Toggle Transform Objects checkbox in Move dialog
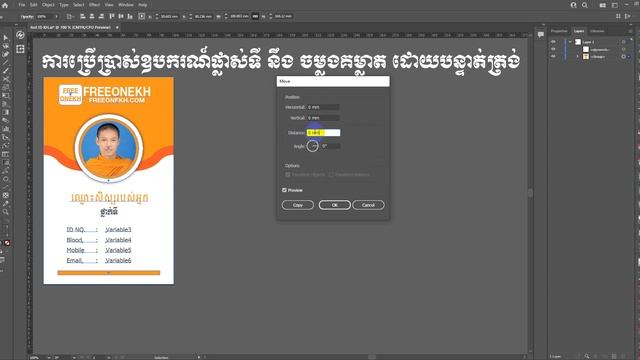640x360 pixels. [288, 174]
